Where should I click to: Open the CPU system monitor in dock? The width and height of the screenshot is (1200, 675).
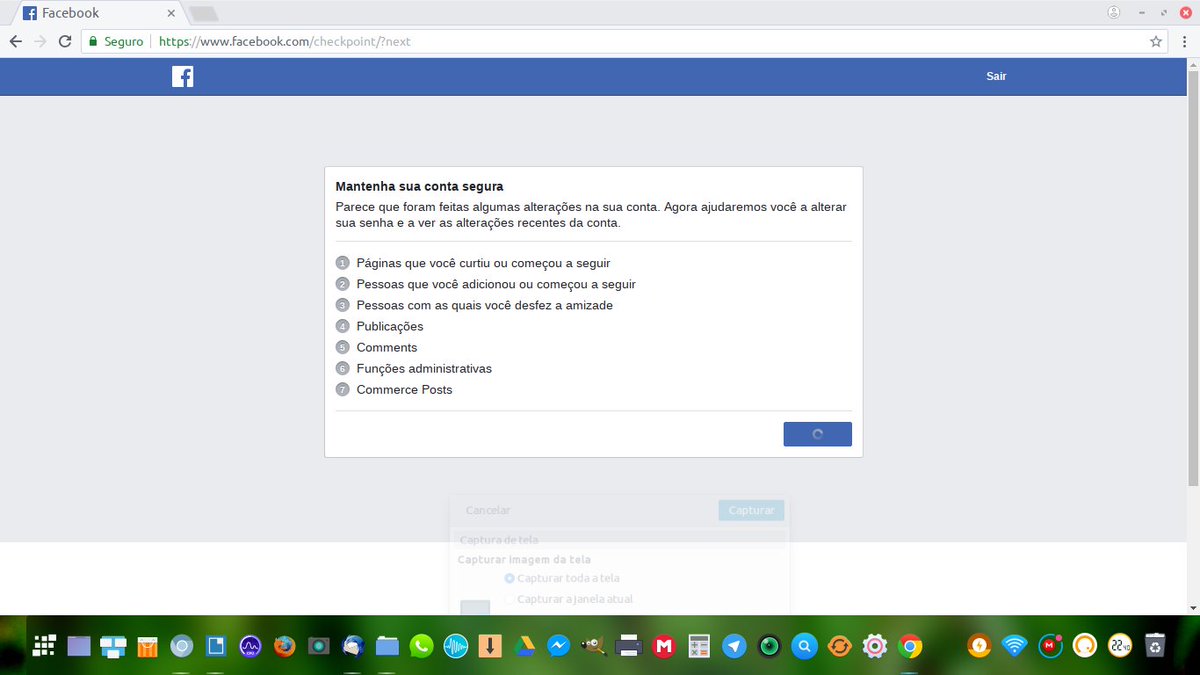coord(250,646)
